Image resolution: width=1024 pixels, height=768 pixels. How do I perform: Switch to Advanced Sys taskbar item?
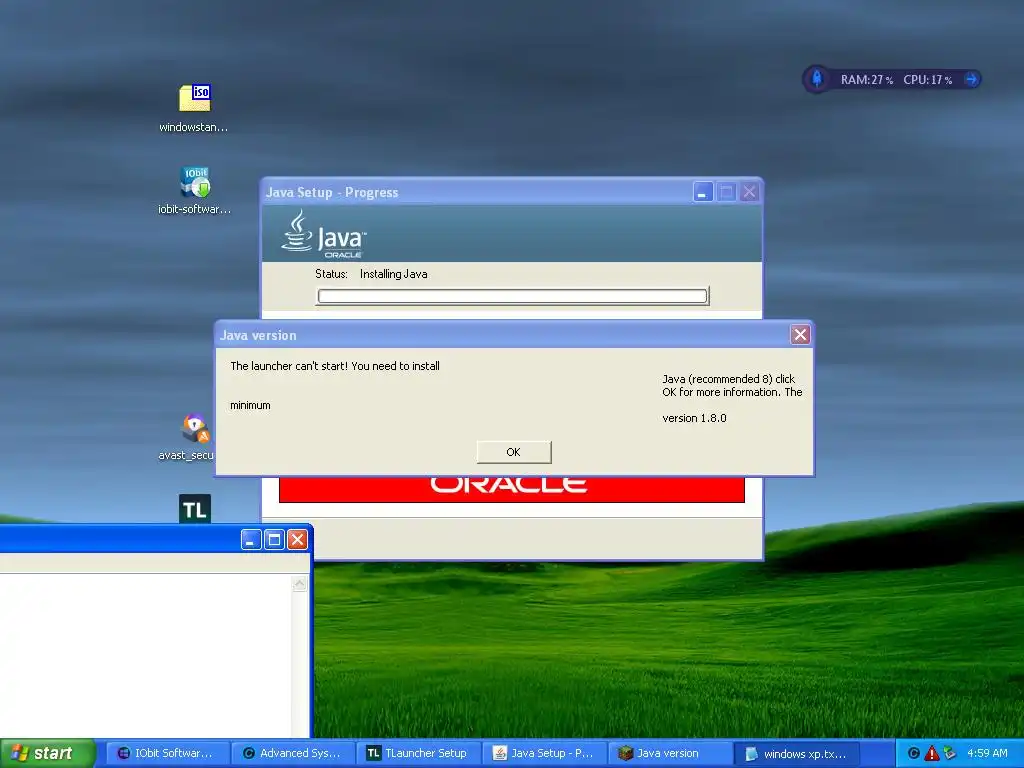(294, 753)
